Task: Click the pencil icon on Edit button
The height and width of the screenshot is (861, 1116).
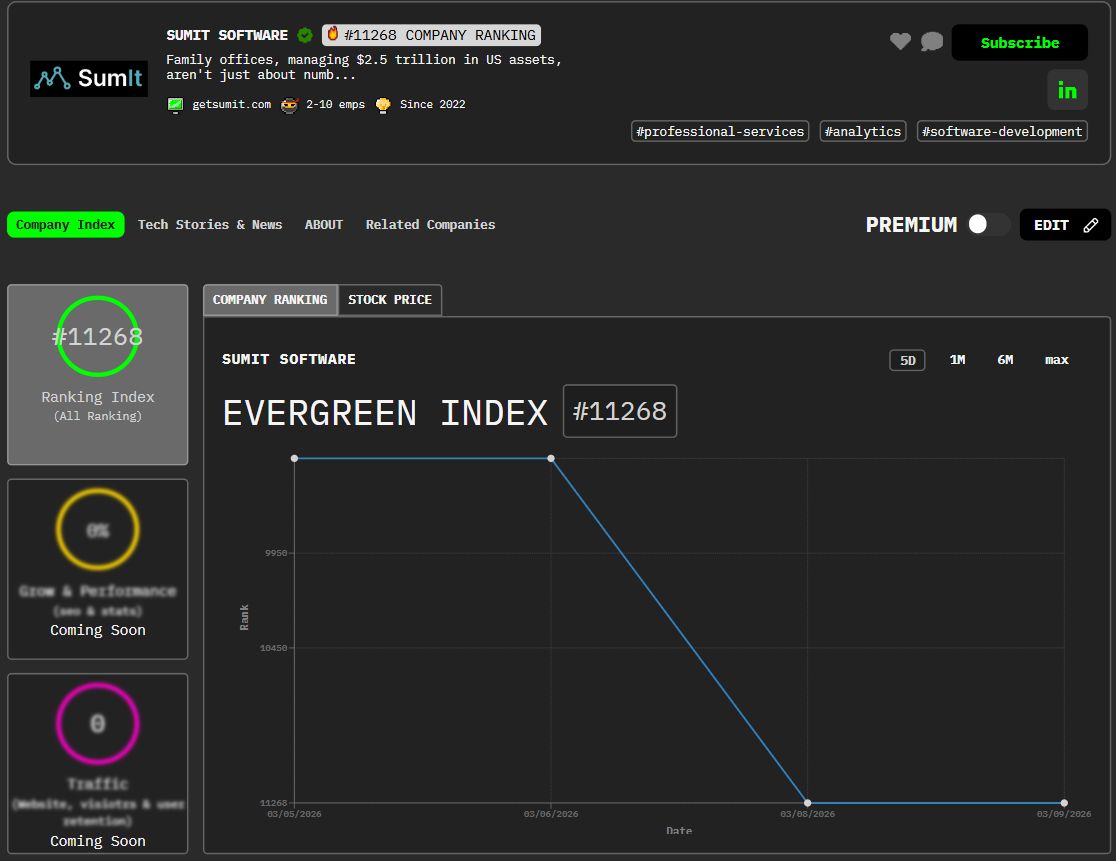Action: 1090,225
